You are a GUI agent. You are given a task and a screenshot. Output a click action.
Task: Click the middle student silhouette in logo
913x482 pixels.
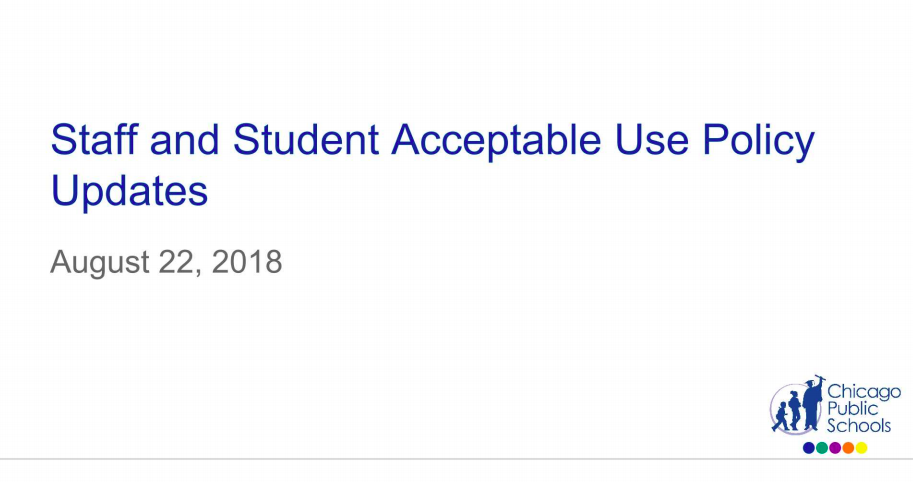tap(794, 410)
